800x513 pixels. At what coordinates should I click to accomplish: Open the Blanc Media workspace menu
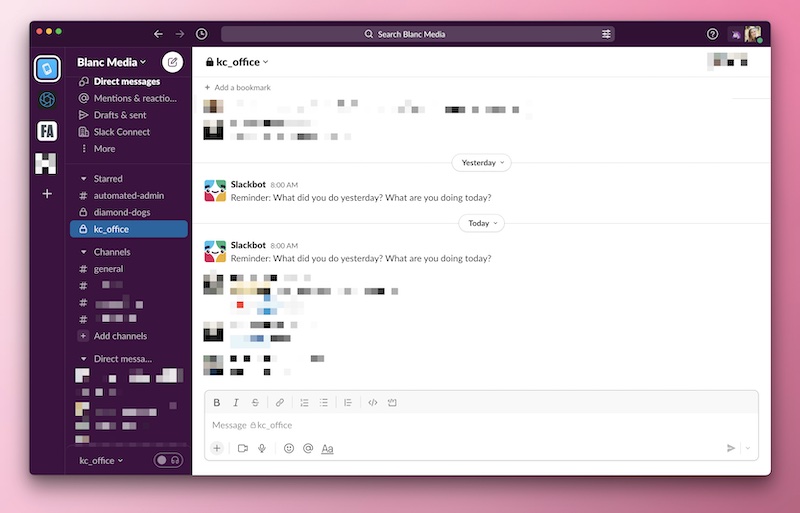click(112, 62)
